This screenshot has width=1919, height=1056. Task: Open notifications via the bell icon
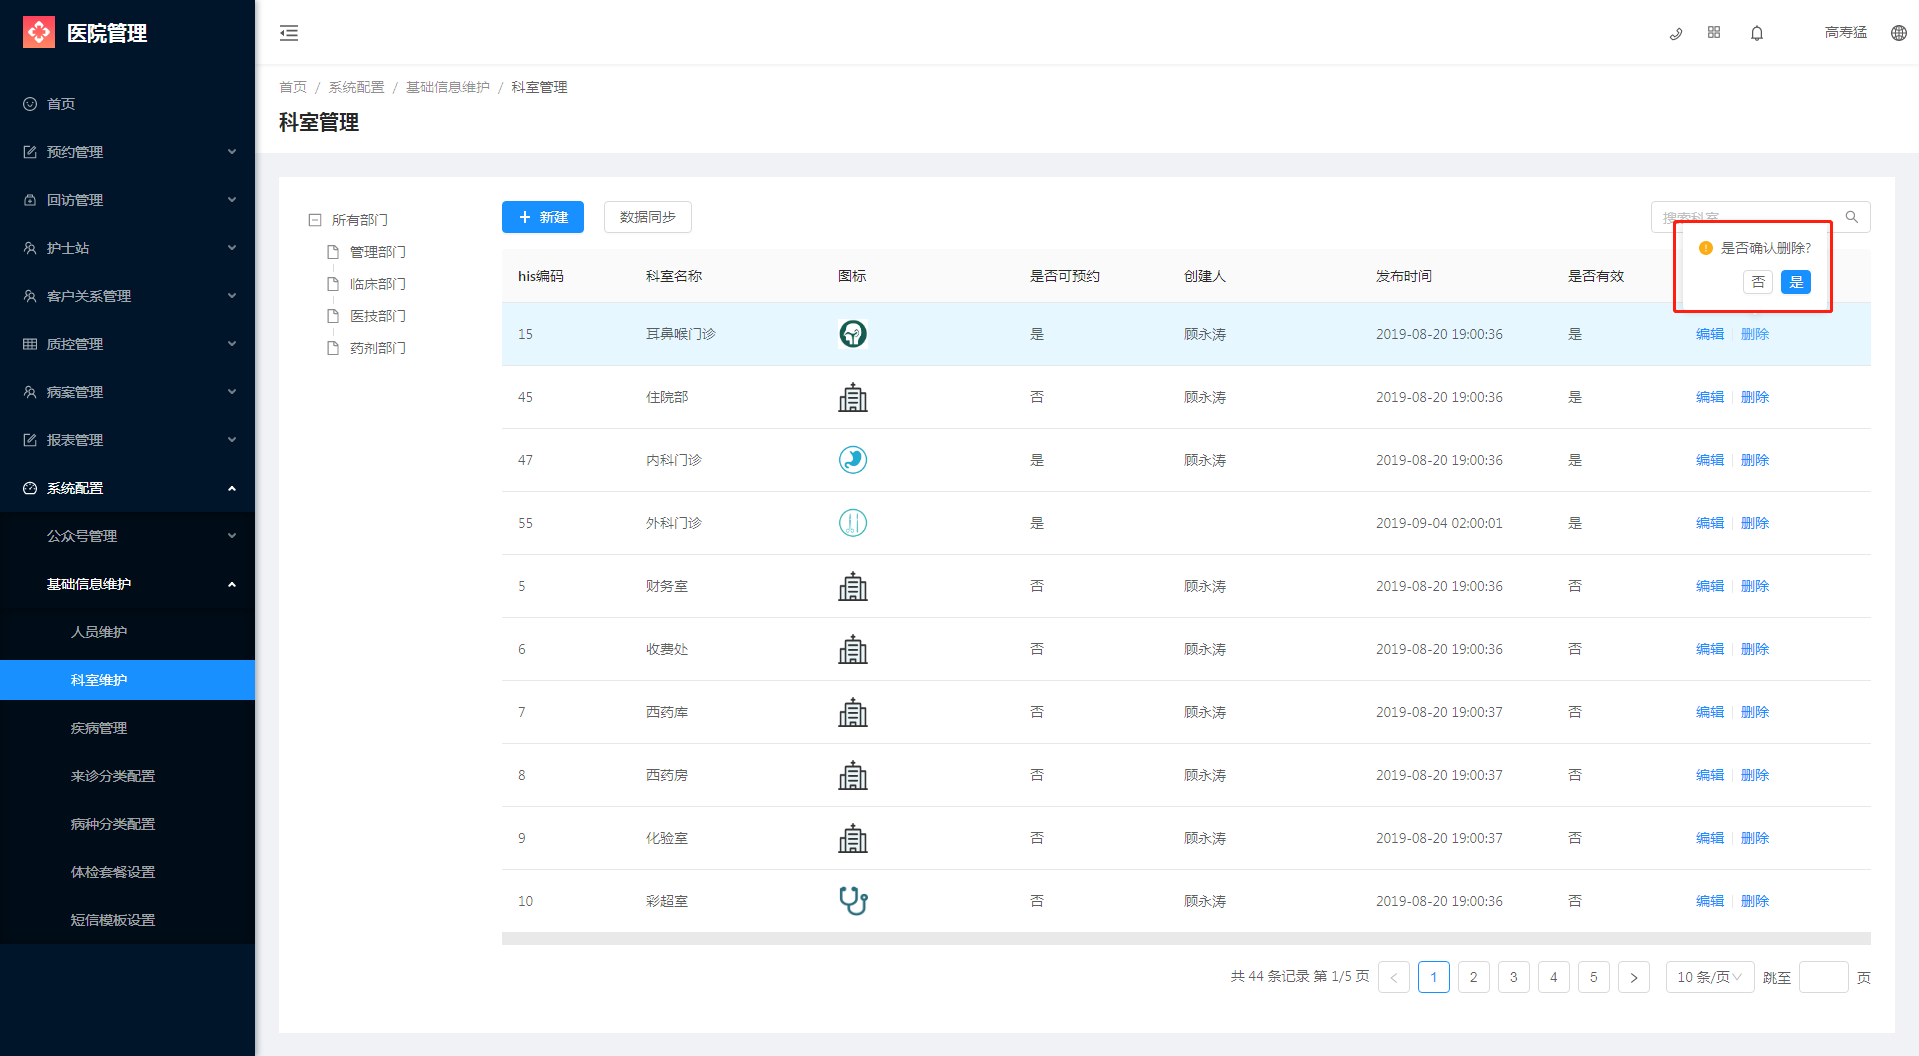pos(1757,33)
